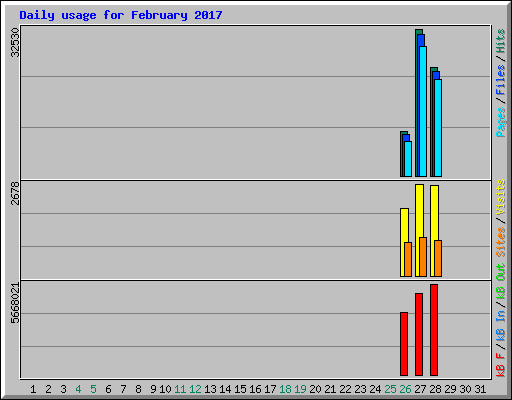Click day 19 on the x-axis
The height and width of the screenshot is (400, 512).
pyautogui.click(x=300, y=389)
